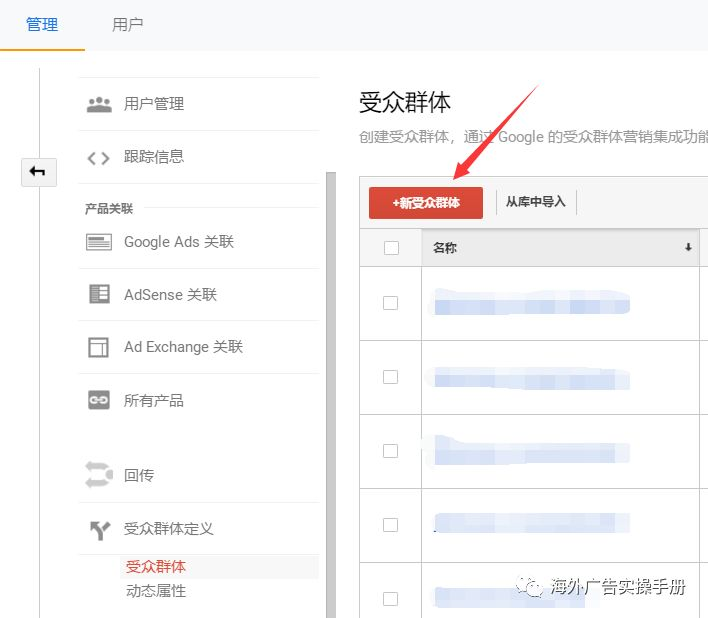Toggle the select-all checkbox in table header
Screen dimensions: 708x618
pyautogui.click(x=391, y=248)
